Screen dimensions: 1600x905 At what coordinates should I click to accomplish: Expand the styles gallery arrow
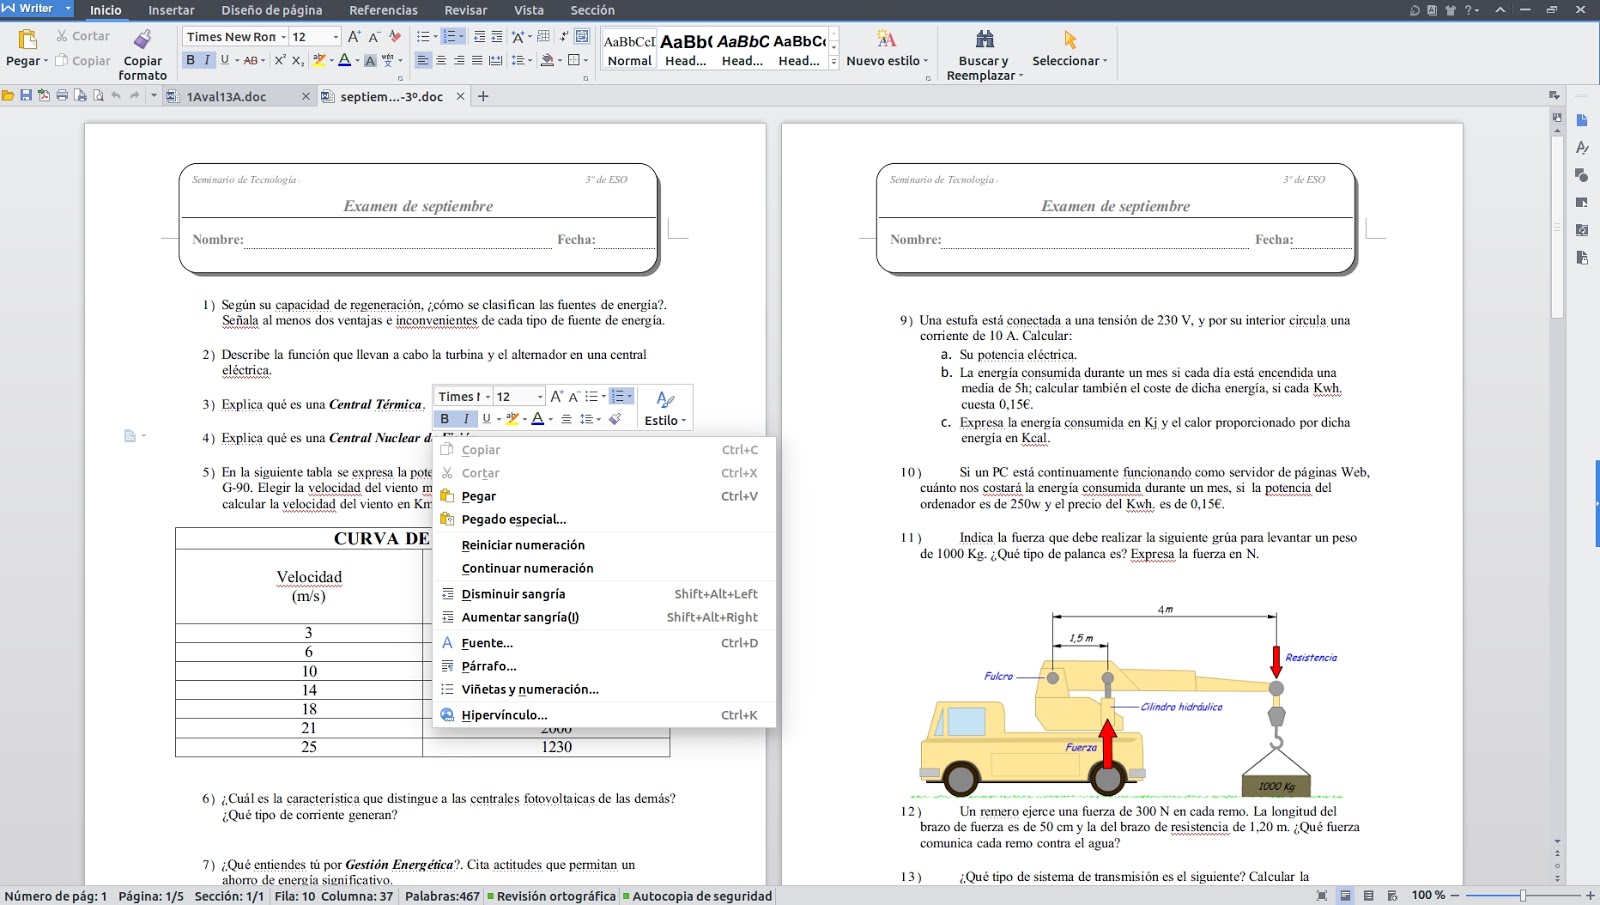pyautogui.click(x=834, y=62)
